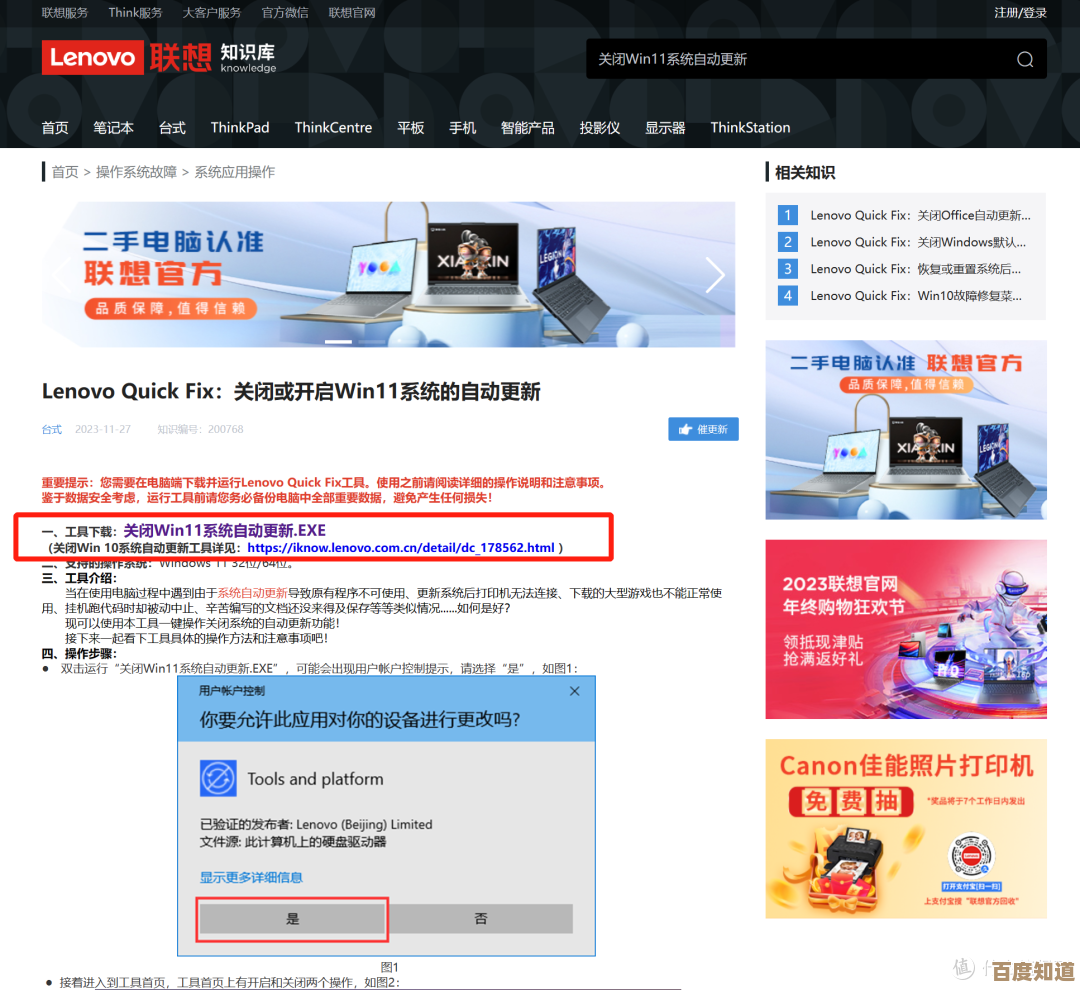The width and height of the screenshot is (1080, 990).
Task: Click the search magnifier icon
Action: (1024, 59)
